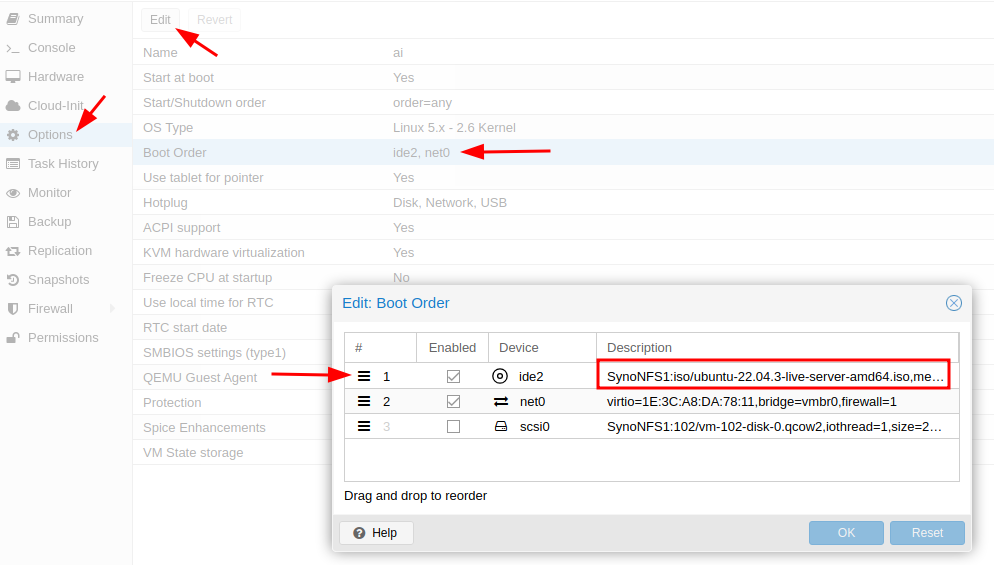The height and width of the screenshot is (565, 994).
Task: Click the Edit button in toolbar
Action: [160, 20]
